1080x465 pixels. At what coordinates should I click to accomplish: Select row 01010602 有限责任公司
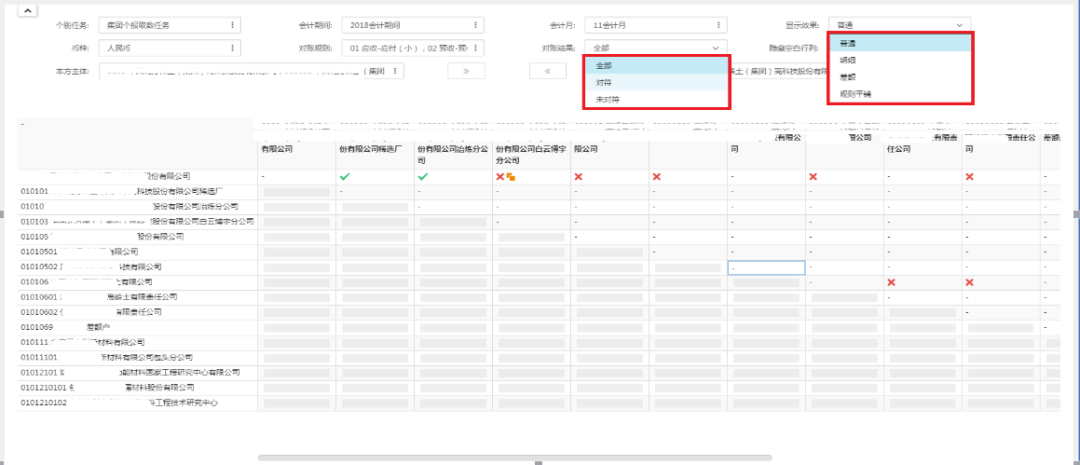pos(138,313)
